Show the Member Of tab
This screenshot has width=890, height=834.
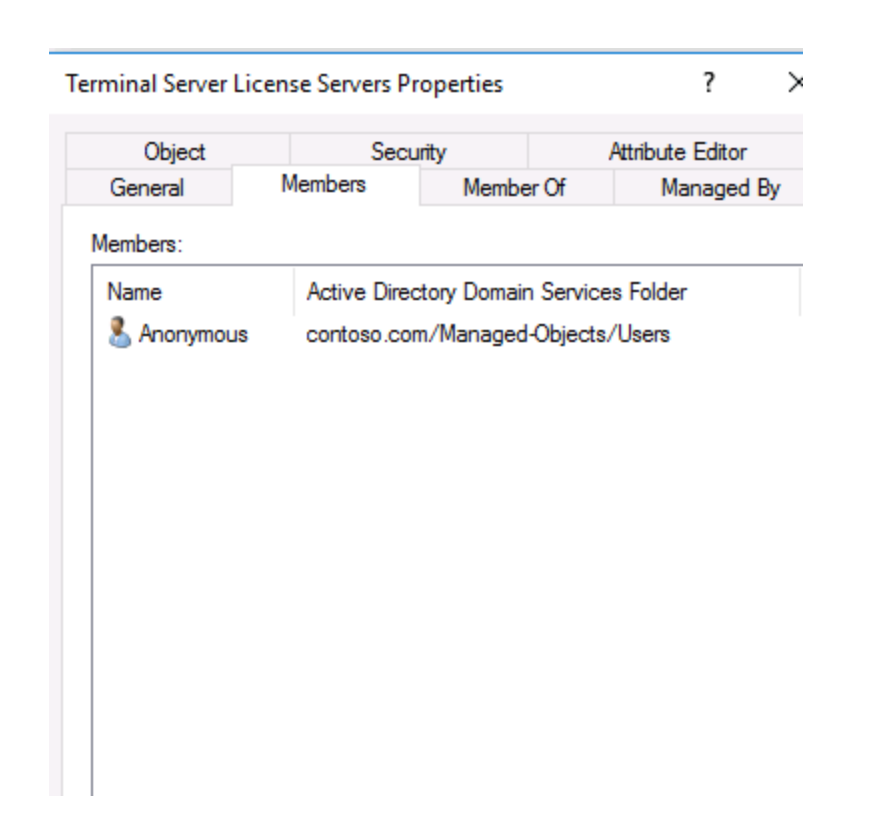pos(514,188)
